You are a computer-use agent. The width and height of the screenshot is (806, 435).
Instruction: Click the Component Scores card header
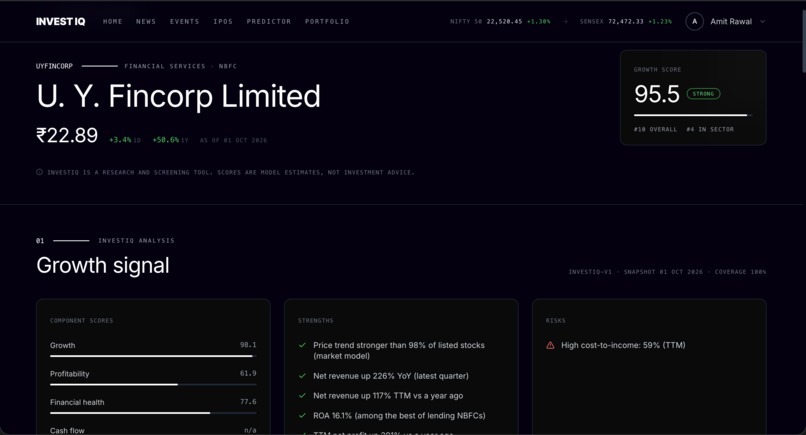point(81,320)
